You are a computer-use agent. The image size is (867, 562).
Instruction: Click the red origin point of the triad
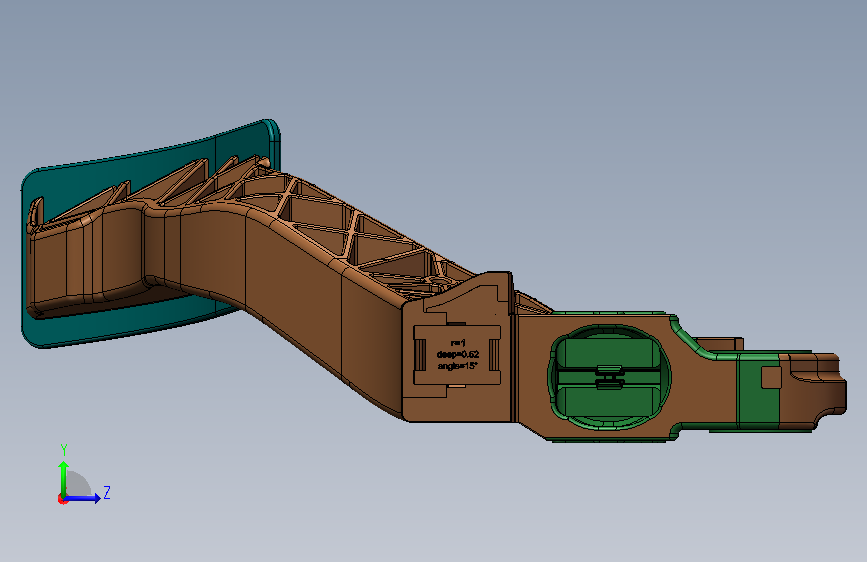[x=62, y=499]
